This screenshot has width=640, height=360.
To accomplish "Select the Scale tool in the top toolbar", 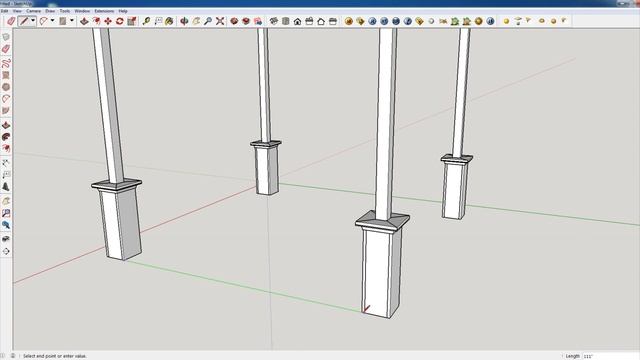I will 131,21.
